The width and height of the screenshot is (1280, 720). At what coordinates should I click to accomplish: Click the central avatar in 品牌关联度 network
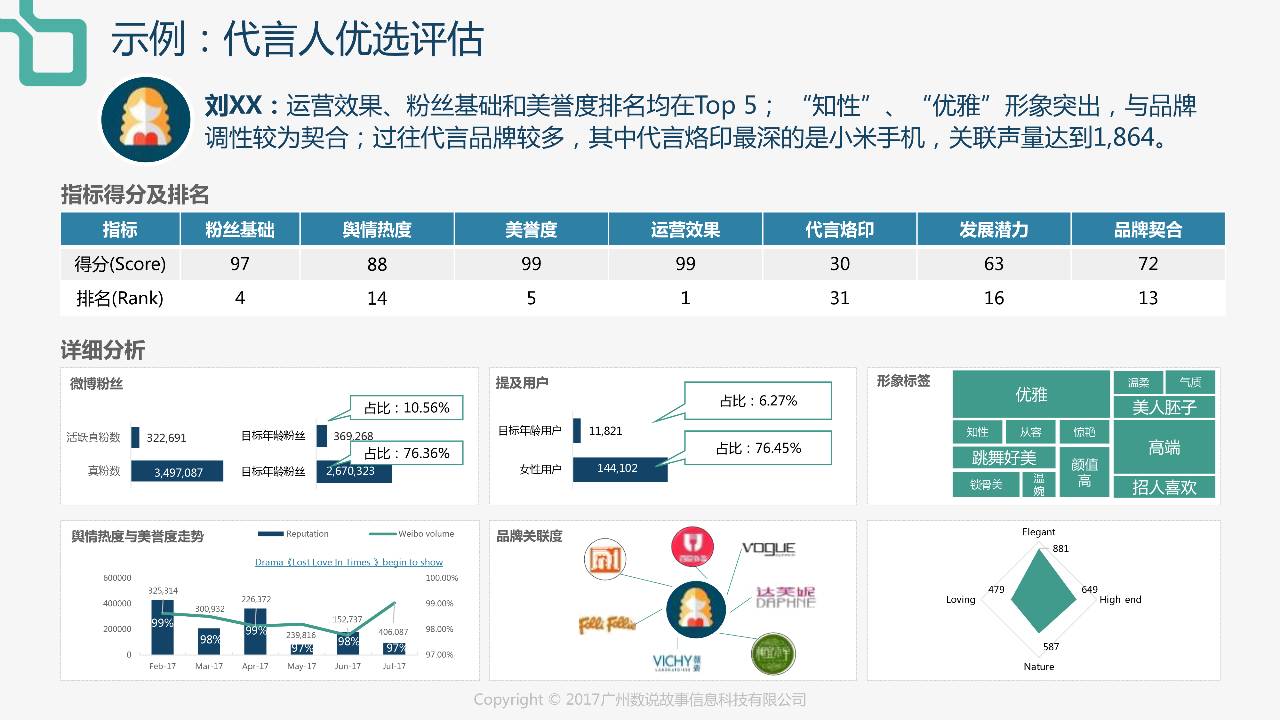coord(696,610)
